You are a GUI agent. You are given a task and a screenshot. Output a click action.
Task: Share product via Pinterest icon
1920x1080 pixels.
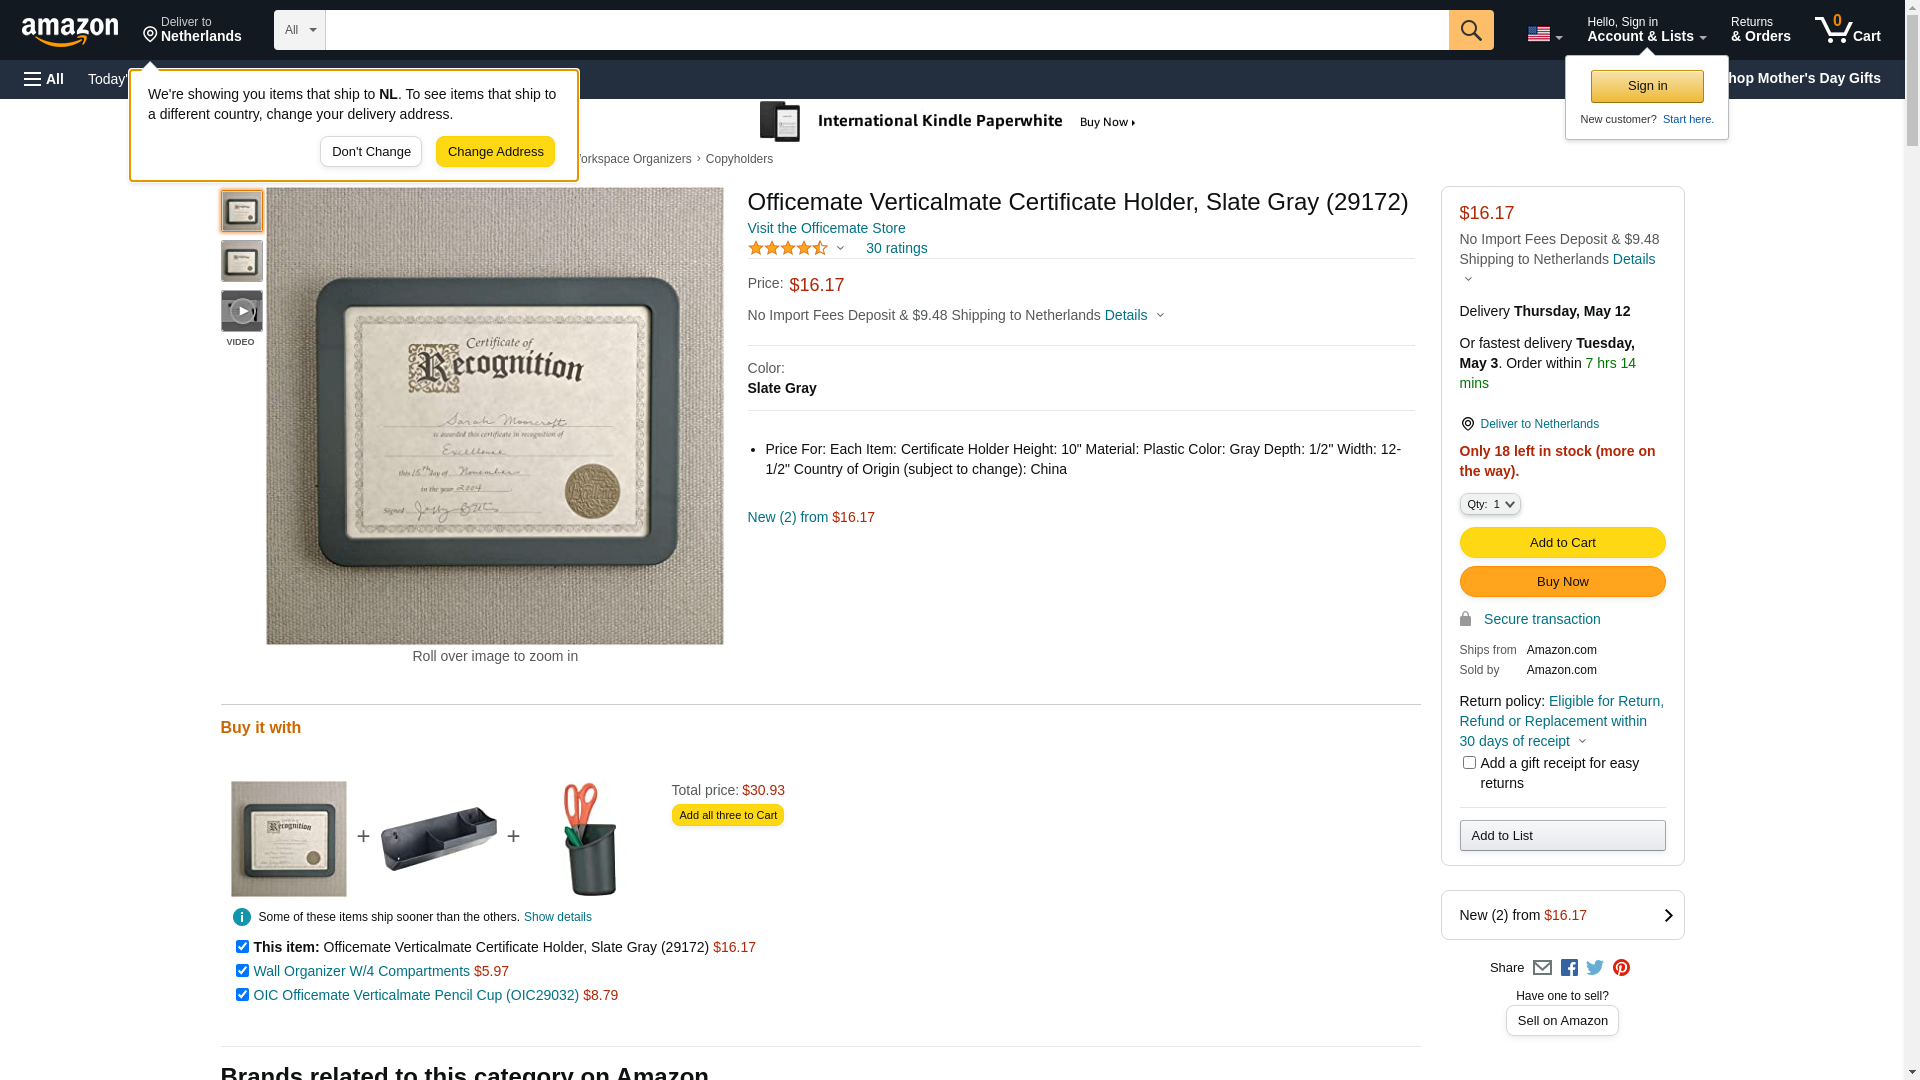[1621, 968]
